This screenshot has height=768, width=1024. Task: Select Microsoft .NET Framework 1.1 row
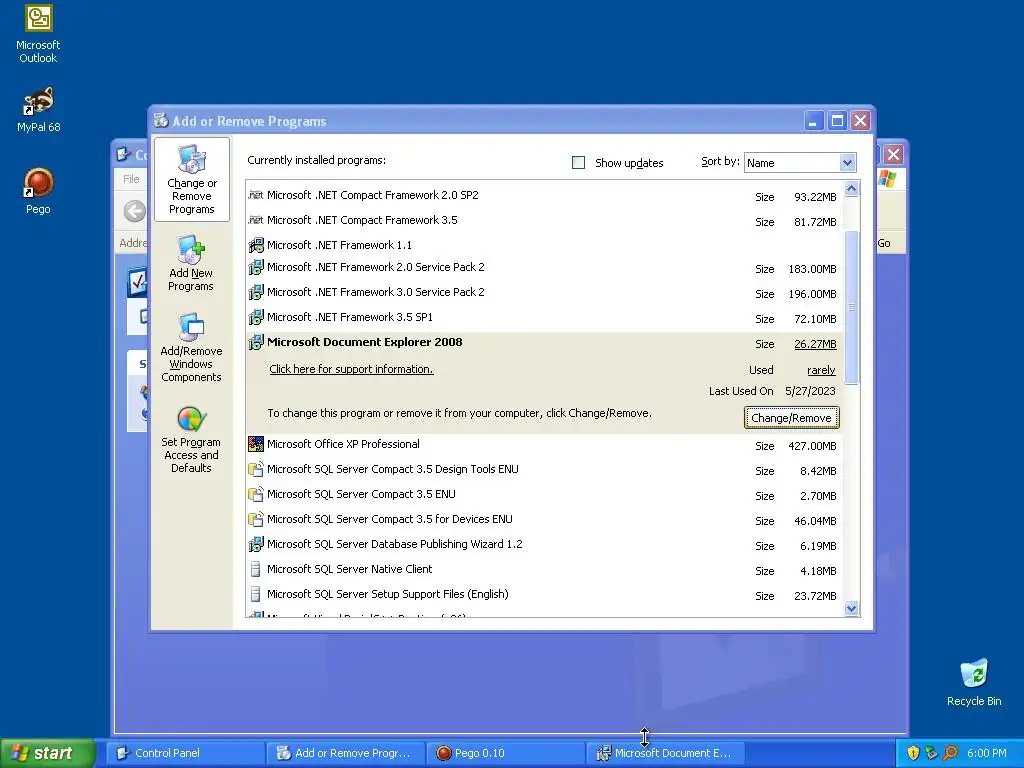(x=545, y=245)
